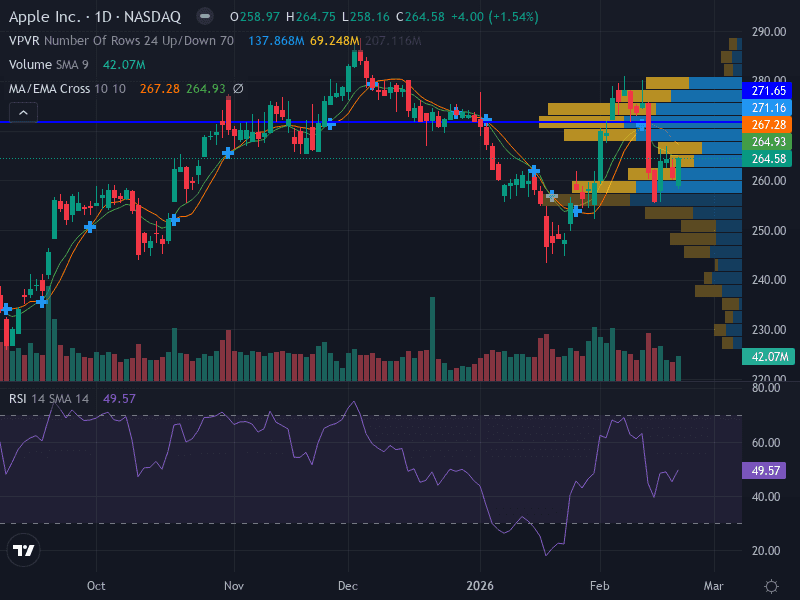Click the 240.00 price axis label
The height and width of the screenshot is (600, 800).
coord(769,280)
